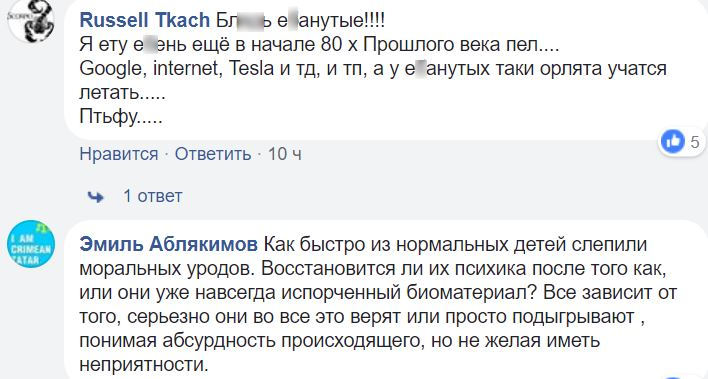Click the blue thumbs-up reaction icon
Image resolution: width=708 pixels, height=379 pixels.
[673, 141]
